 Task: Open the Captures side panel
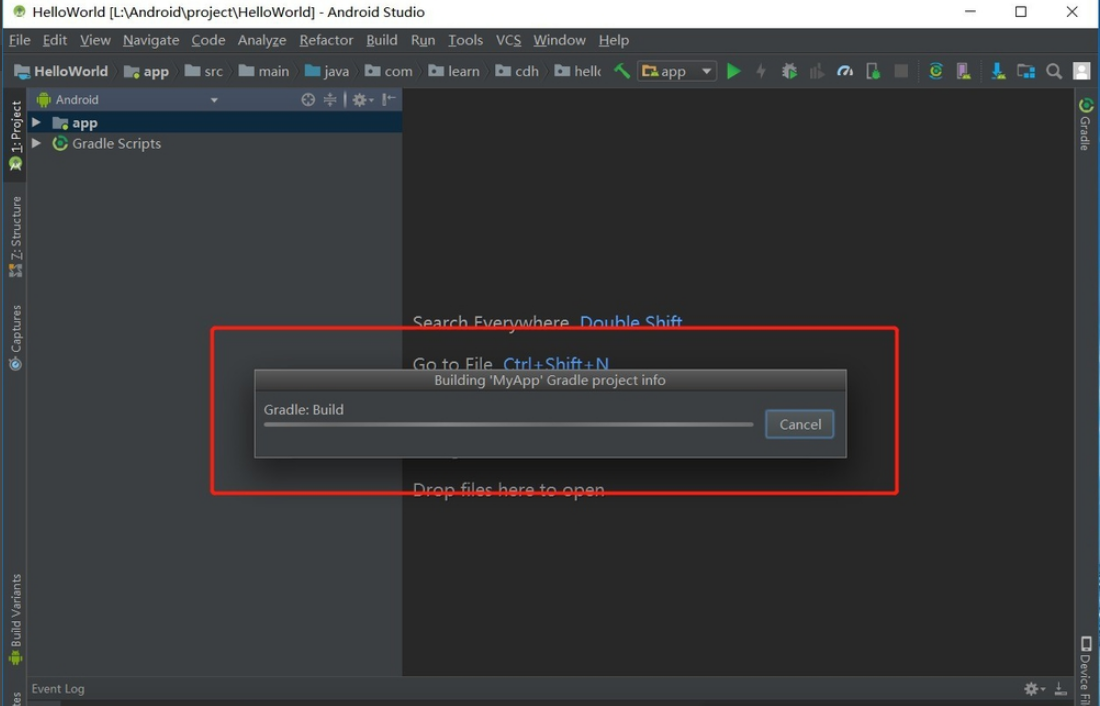pos(15,330)
